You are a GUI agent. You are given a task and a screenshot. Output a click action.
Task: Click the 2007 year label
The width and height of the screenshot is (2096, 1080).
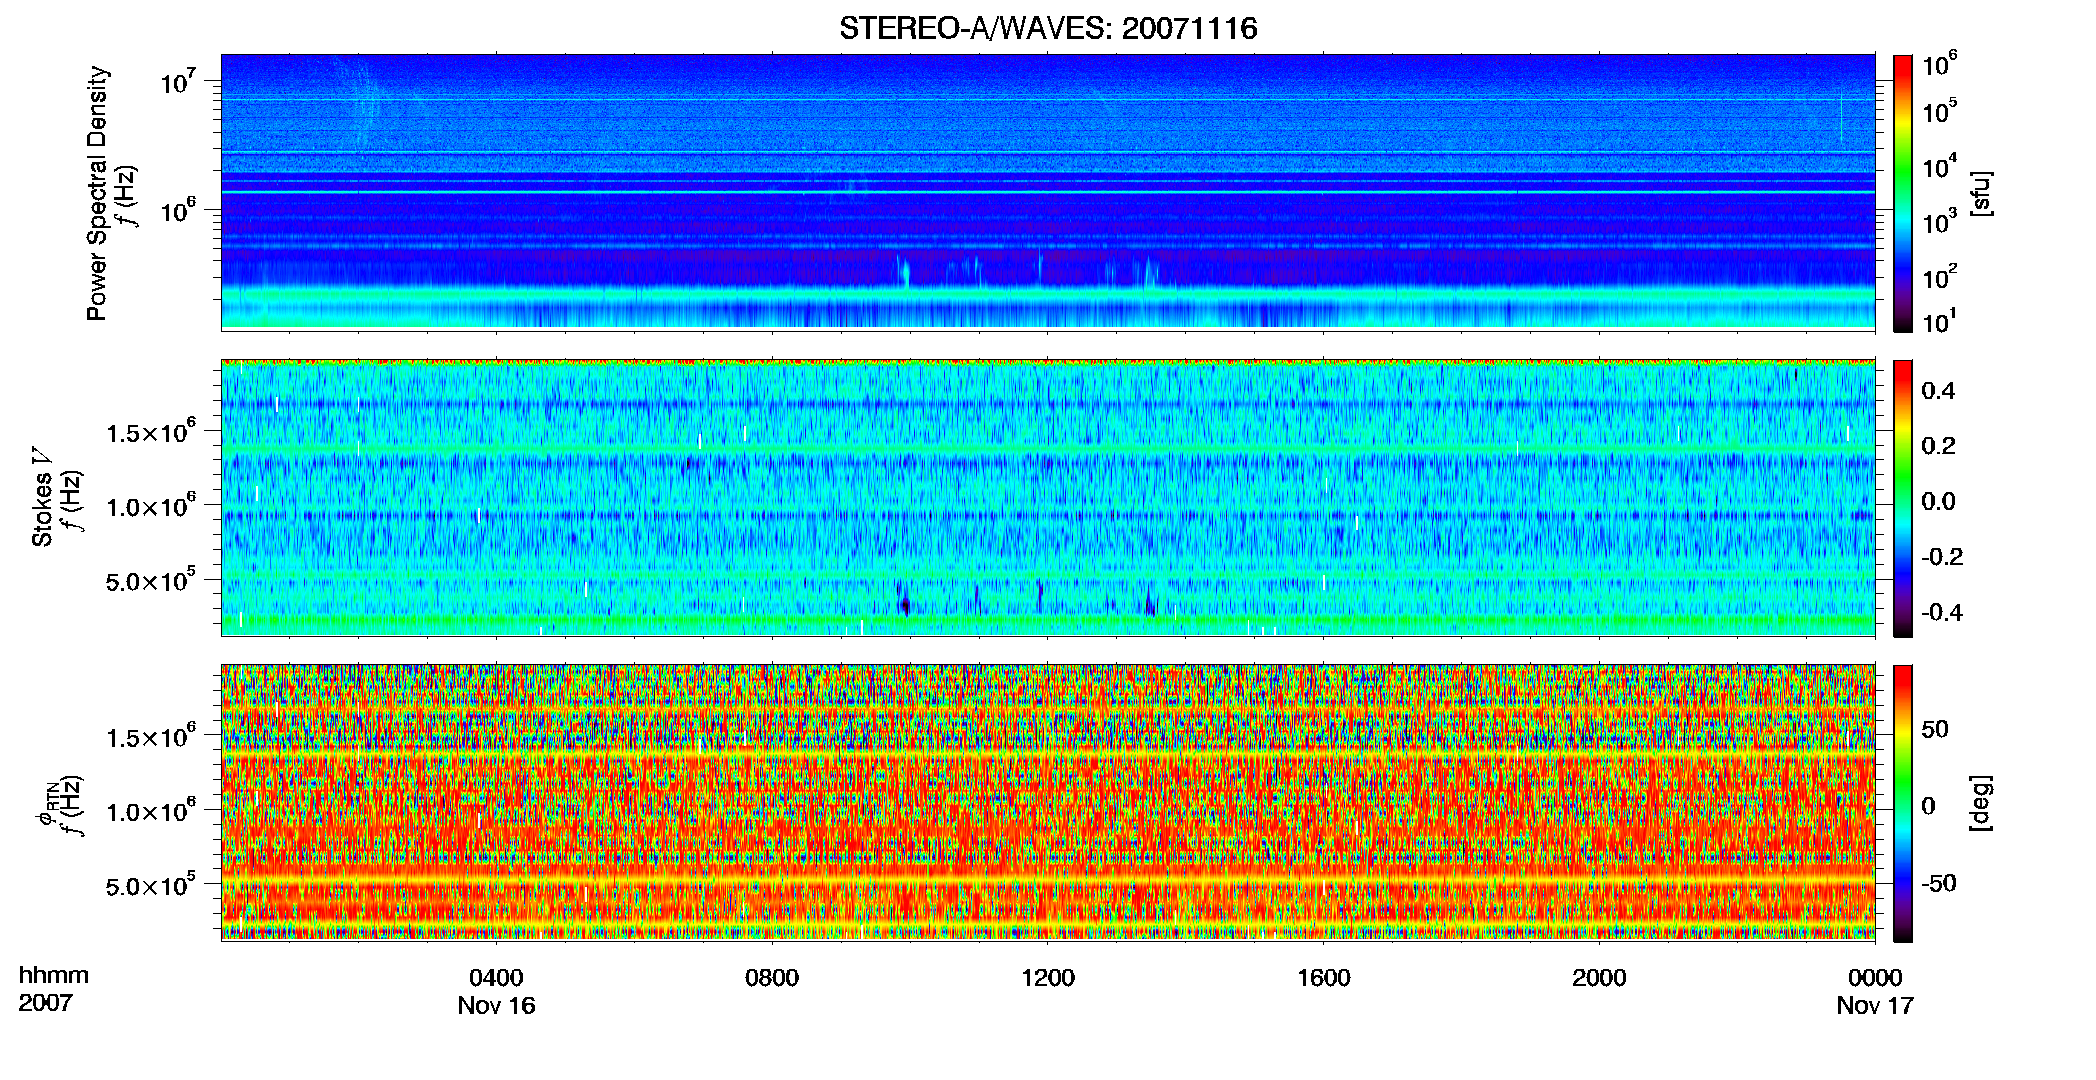(46, 1003)
